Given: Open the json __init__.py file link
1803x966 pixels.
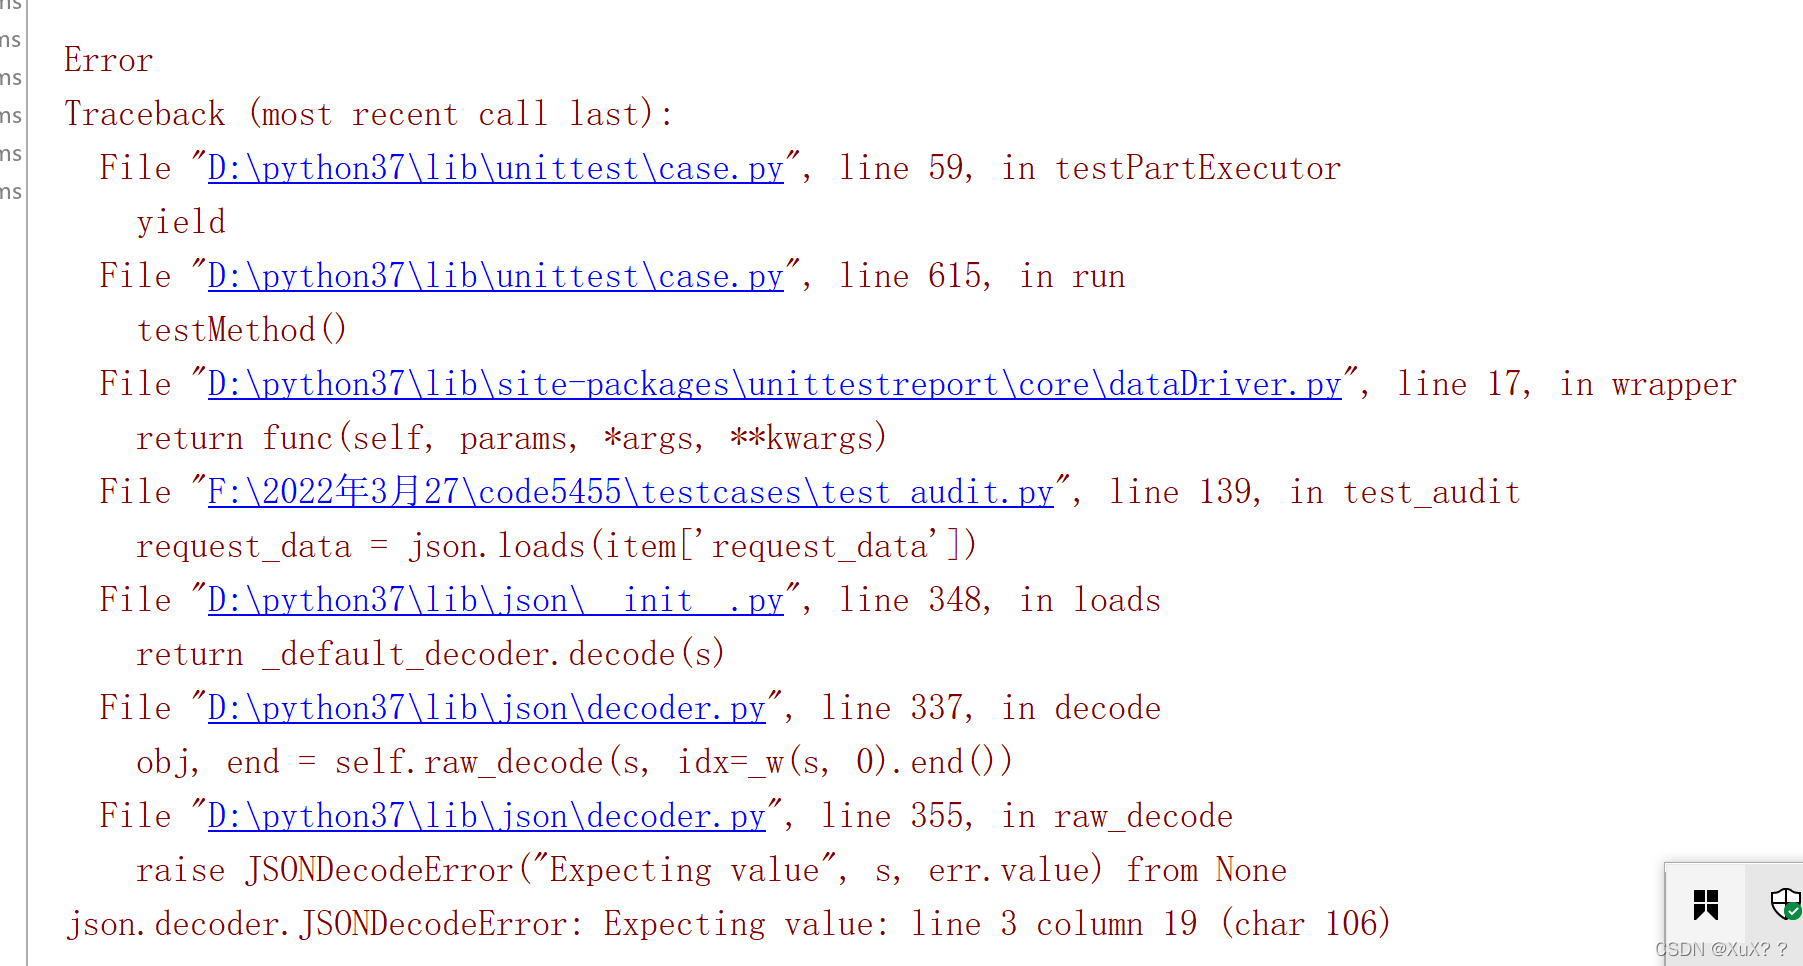Looking at the screenshot, I should (495, 600).
